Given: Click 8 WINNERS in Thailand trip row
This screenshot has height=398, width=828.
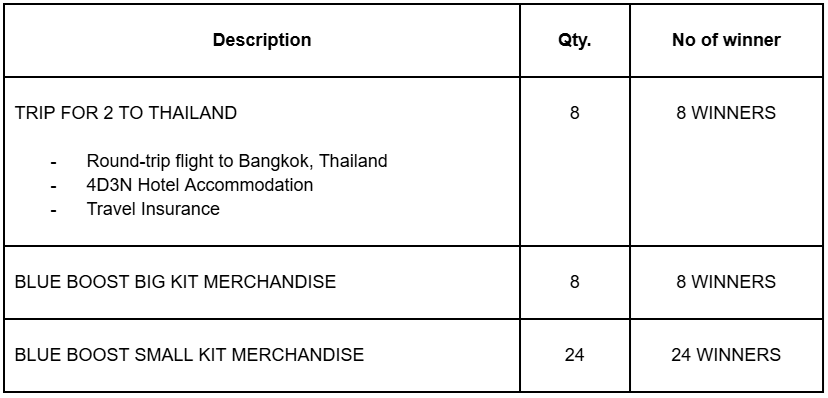Looking at the screenshot, I should pos(726,113).
